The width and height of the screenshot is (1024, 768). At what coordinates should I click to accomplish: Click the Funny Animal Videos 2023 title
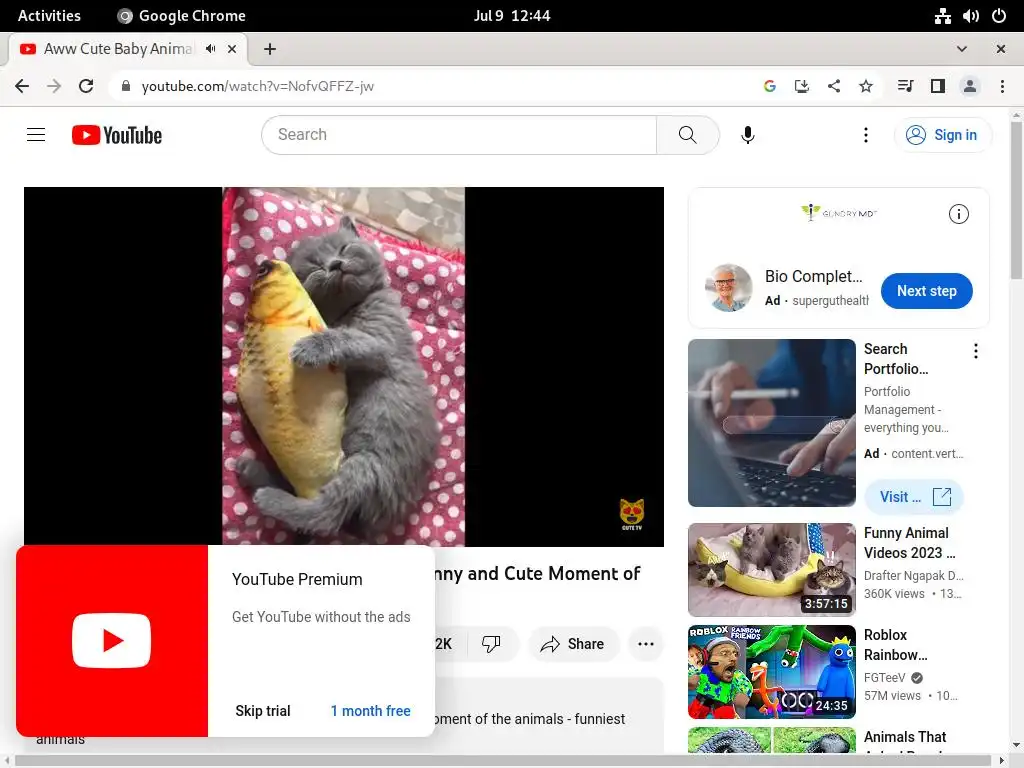tap(910, 543)
